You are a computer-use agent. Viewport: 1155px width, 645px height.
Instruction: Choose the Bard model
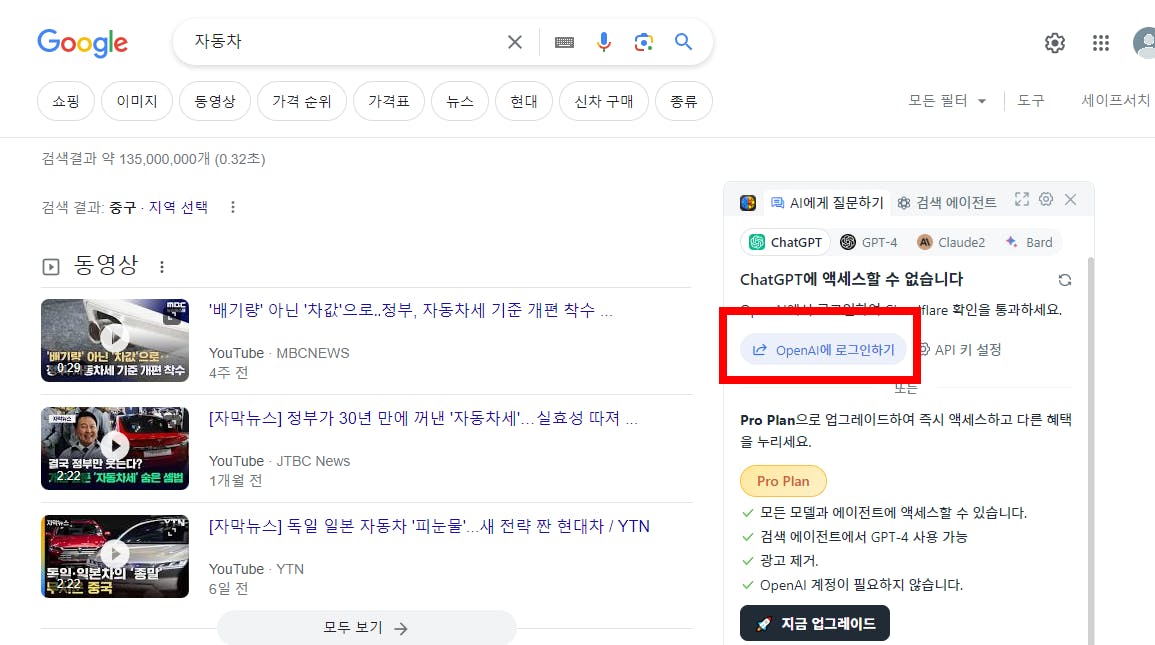pyautogui.click(x=1030, y=242)
